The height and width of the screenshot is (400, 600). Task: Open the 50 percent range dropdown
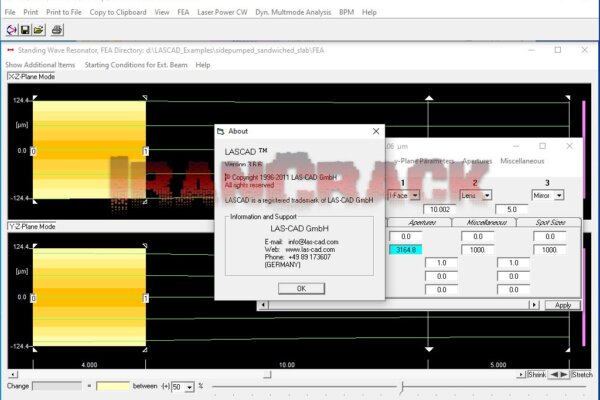pos(189,387)
